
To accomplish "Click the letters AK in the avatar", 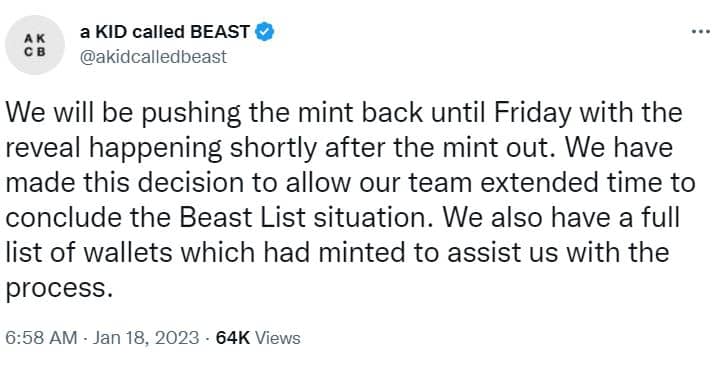I will click(x=35, y=39).
